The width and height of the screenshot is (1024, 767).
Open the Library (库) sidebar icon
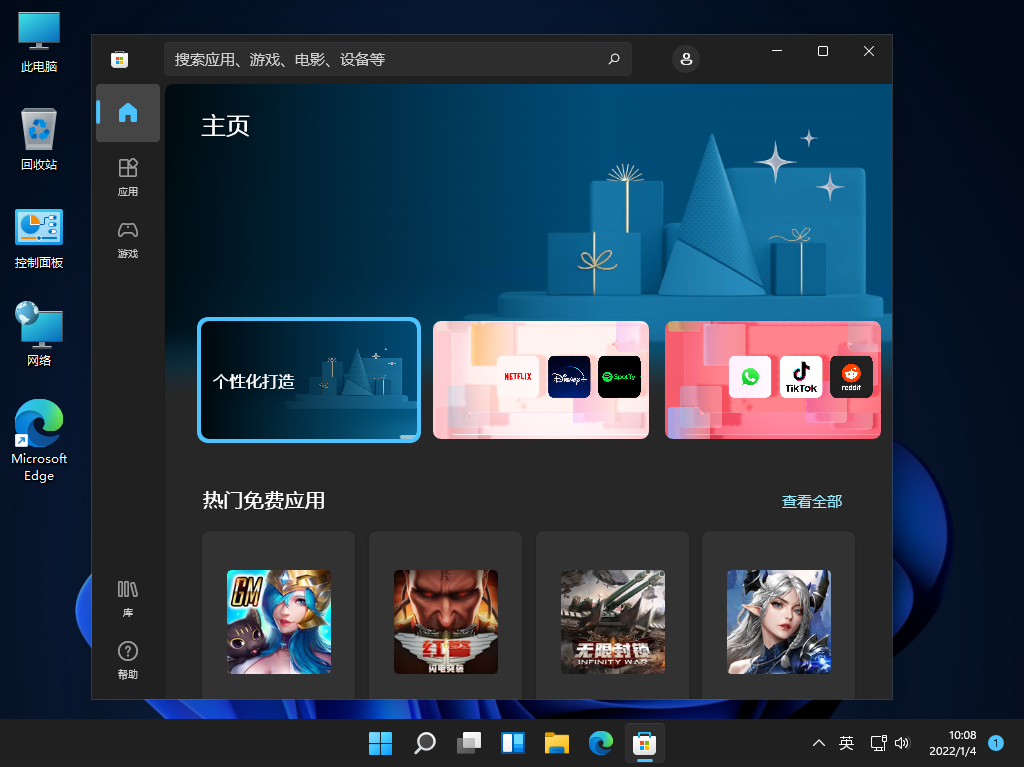point(127,597)
